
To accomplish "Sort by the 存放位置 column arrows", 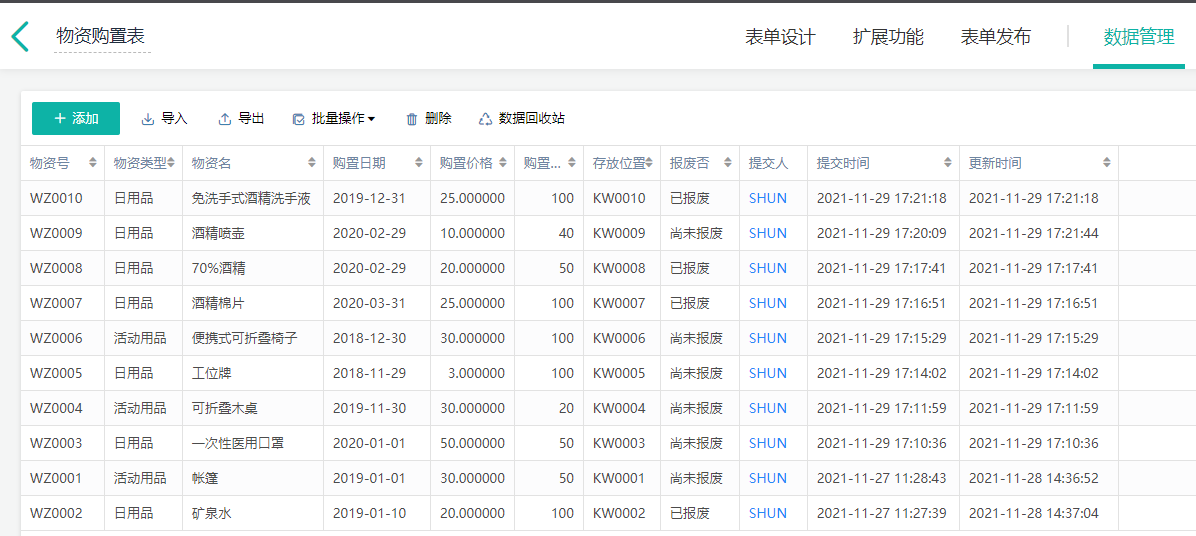I will 650,163.
